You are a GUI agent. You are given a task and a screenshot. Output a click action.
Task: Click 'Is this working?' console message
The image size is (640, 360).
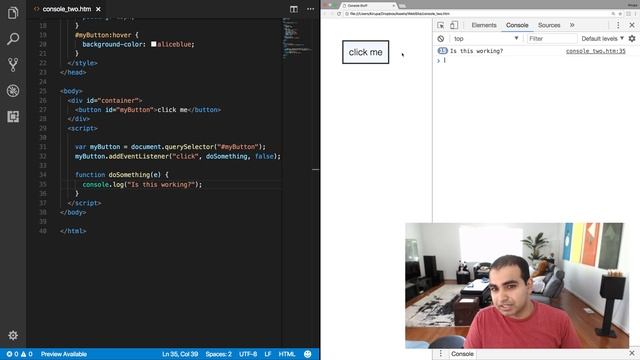476,51
